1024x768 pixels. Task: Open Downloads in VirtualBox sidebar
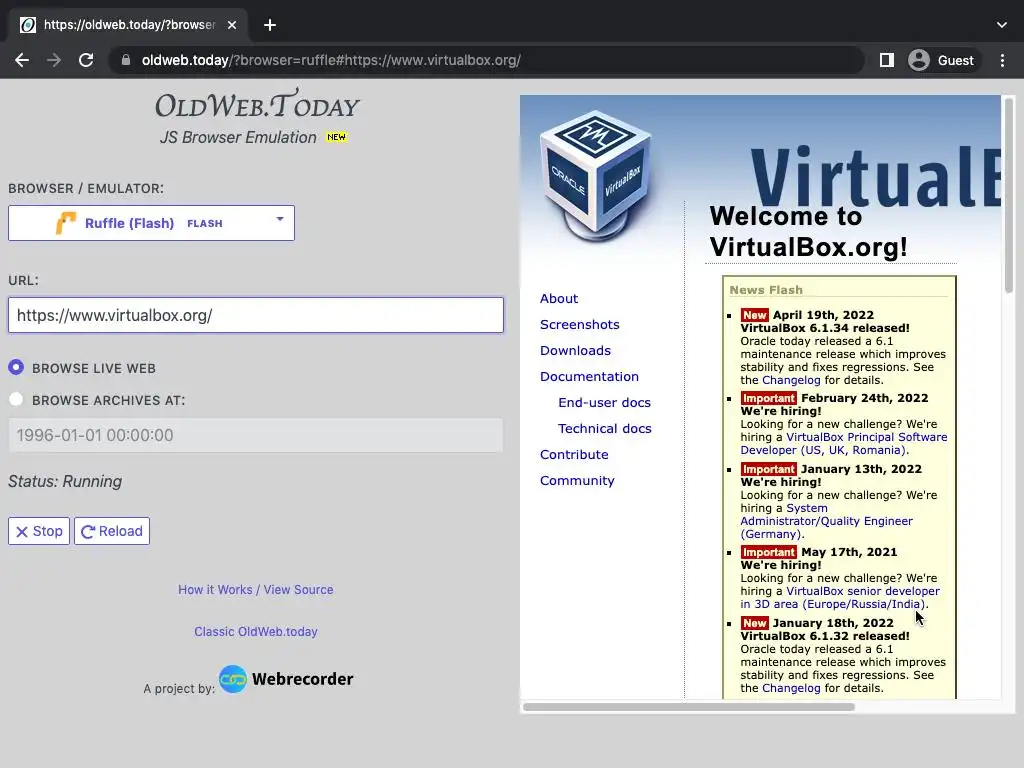tap(575, 351)
